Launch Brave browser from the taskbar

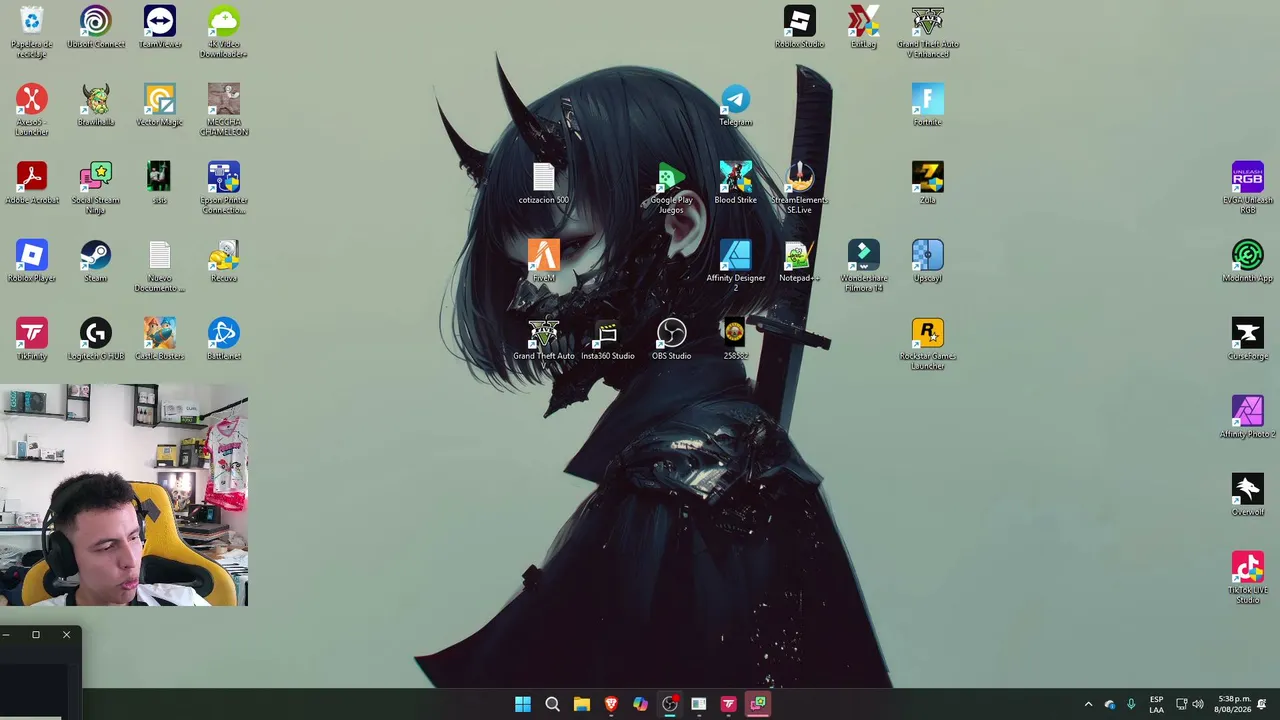pos(611,704)
